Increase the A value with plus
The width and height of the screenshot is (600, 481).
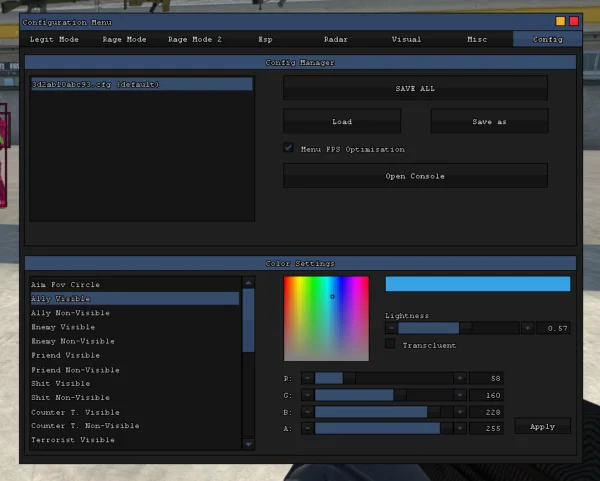[x=460, y=428]
